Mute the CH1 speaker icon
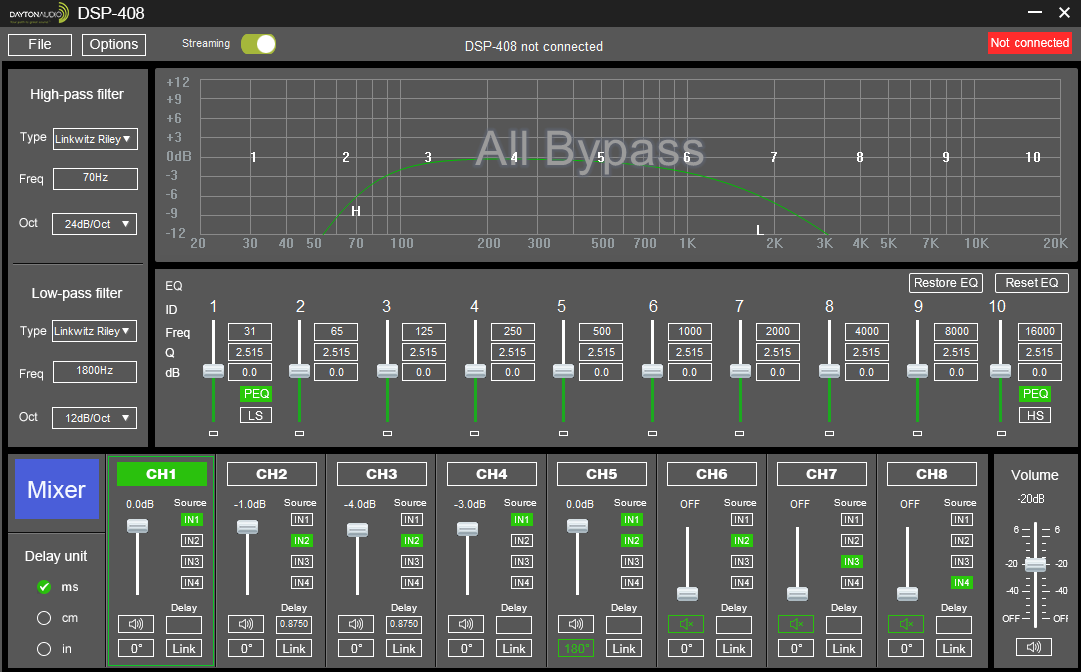The width and height of the screenshot is (1081, 672). [x=136, y=624]
